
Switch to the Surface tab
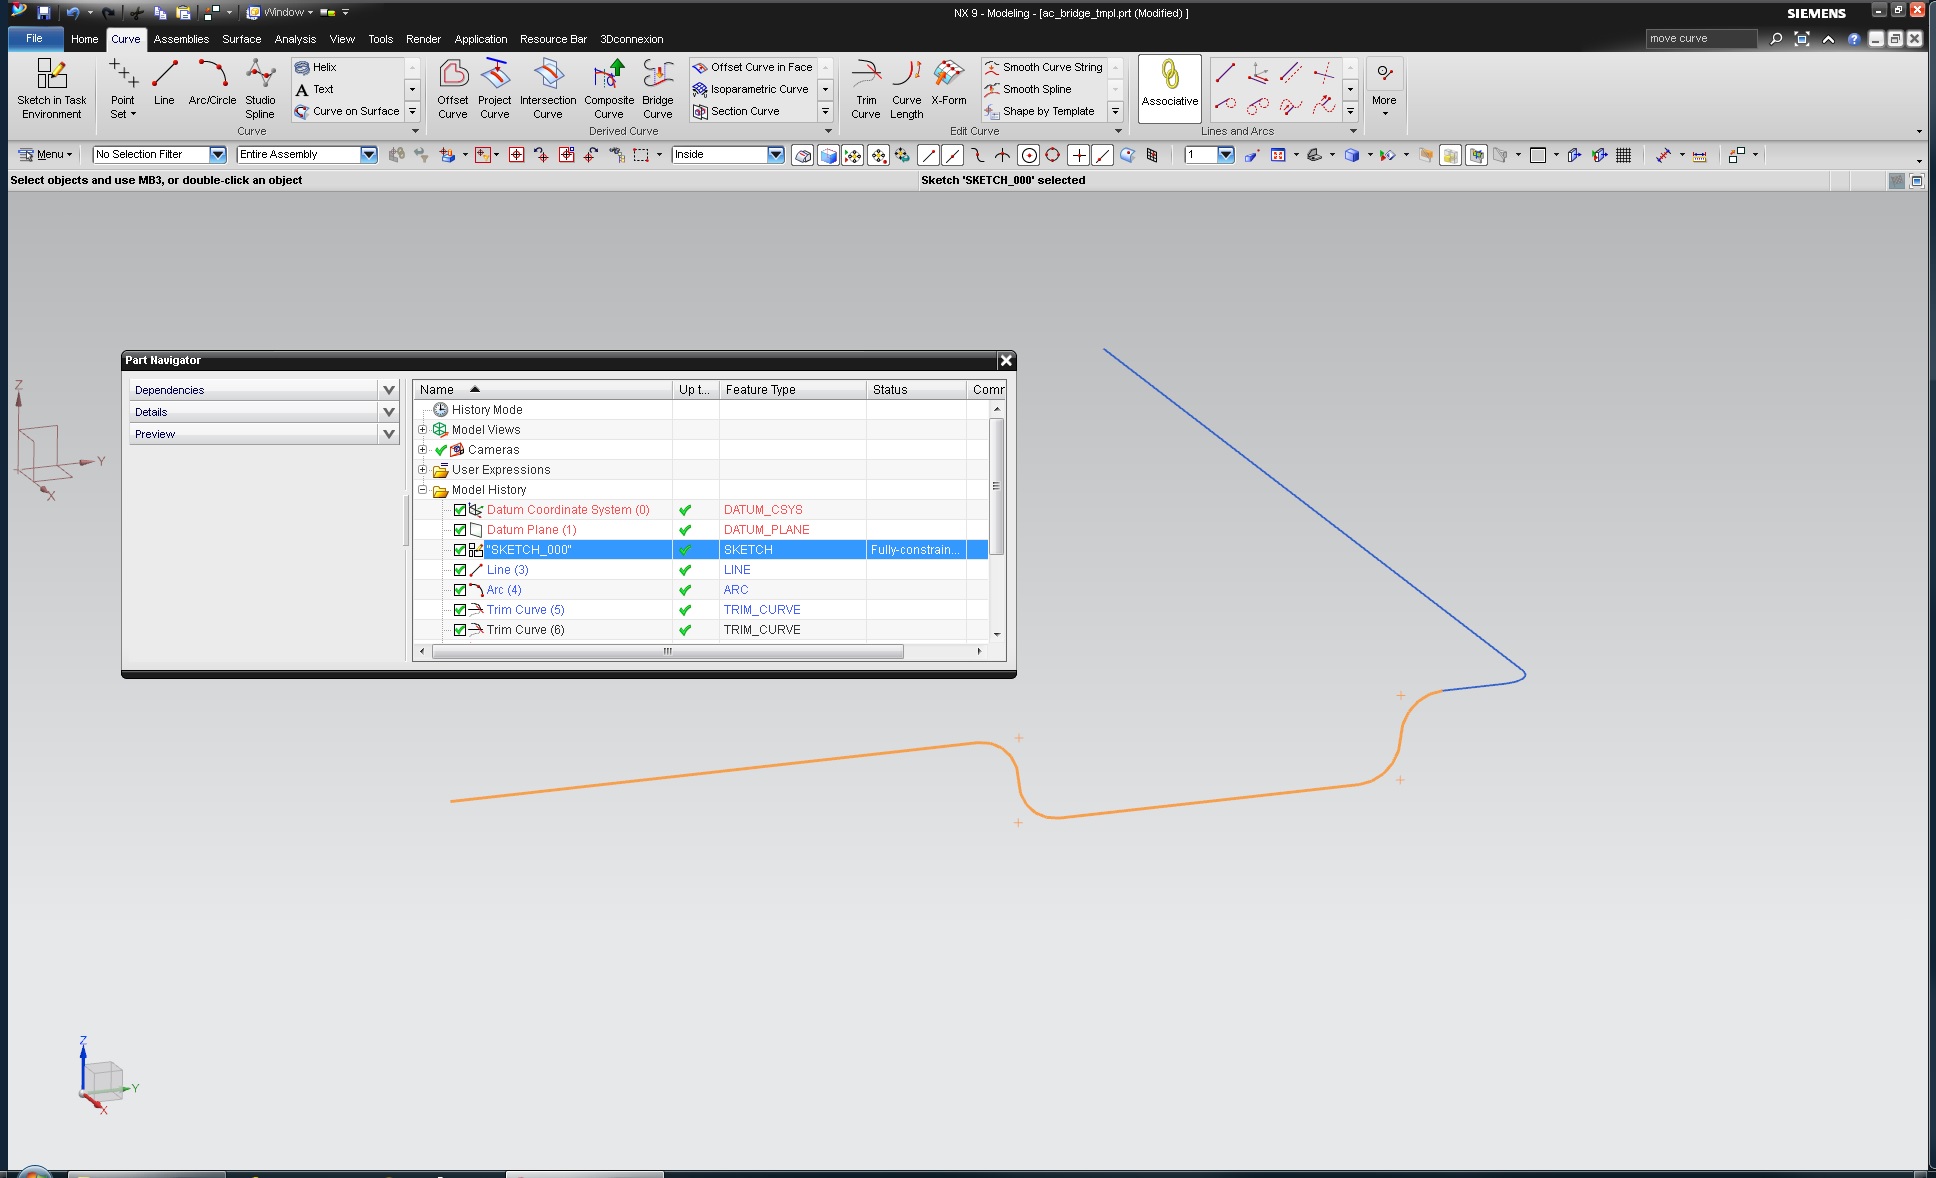(242, 39)
